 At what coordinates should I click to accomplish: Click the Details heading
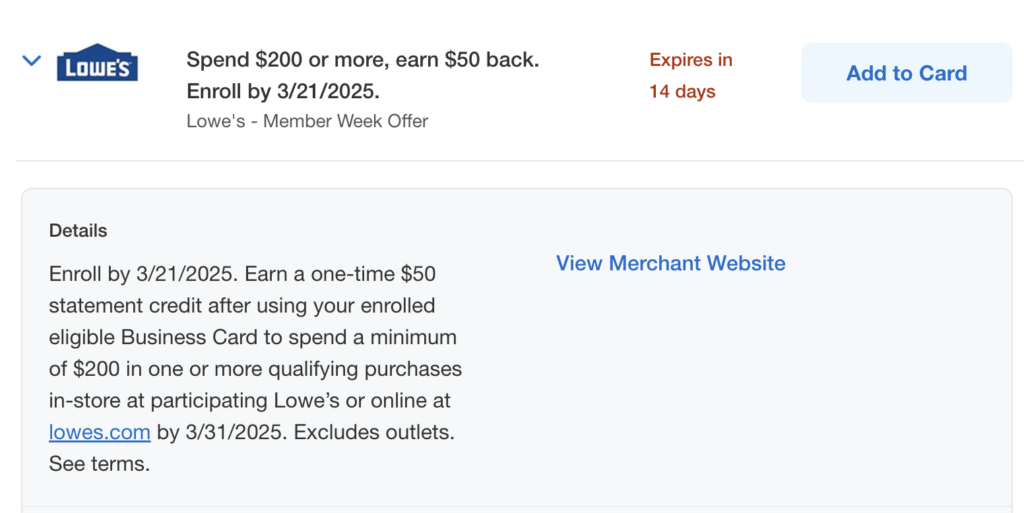[78, 231]
